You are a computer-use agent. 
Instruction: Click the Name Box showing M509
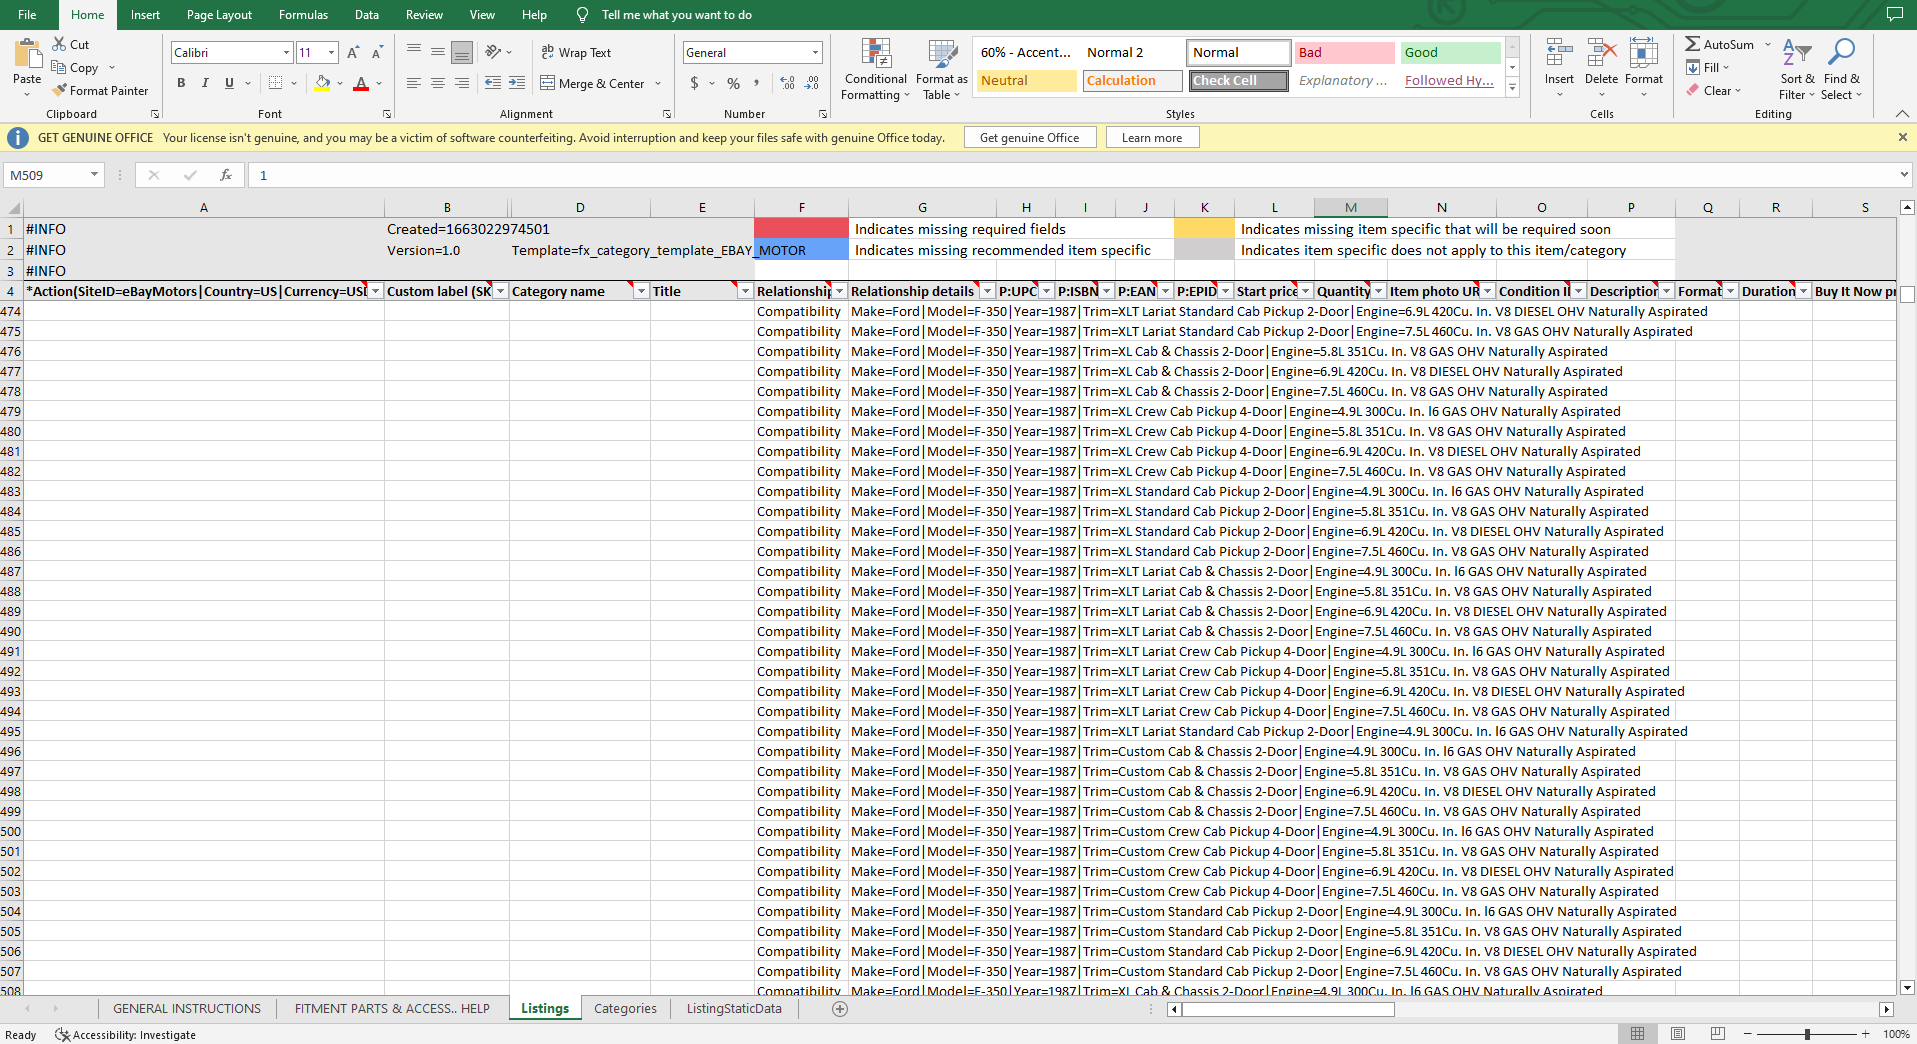click(54, 175)
